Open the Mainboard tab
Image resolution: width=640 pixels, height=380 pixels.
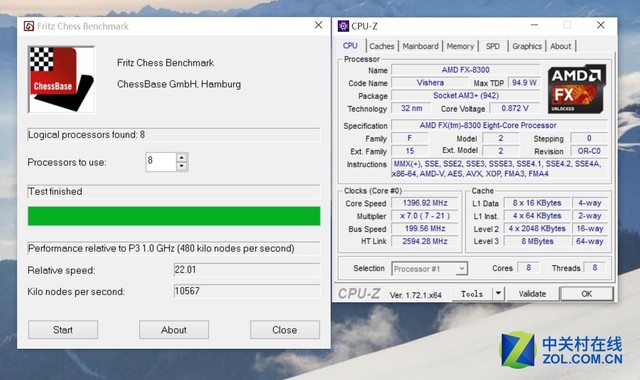[420, 46]
